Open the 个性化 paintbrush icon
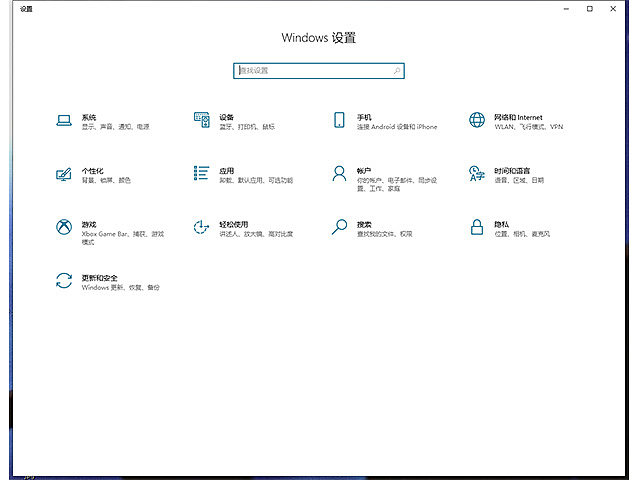Screen dimensions: 640x480 pyautogui.click(x=64, y=174)
